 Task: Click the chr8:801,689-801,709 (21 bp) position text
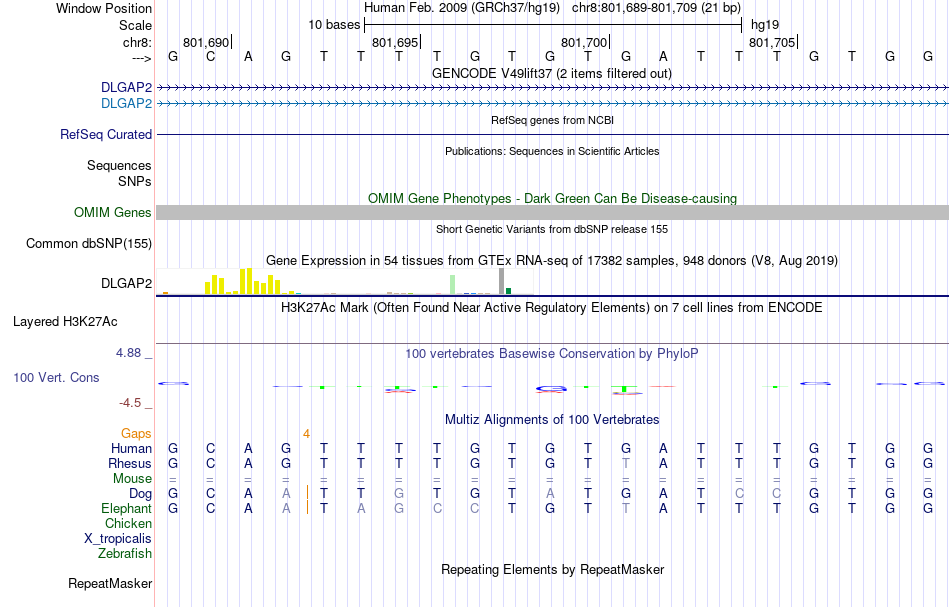(657, 8)
